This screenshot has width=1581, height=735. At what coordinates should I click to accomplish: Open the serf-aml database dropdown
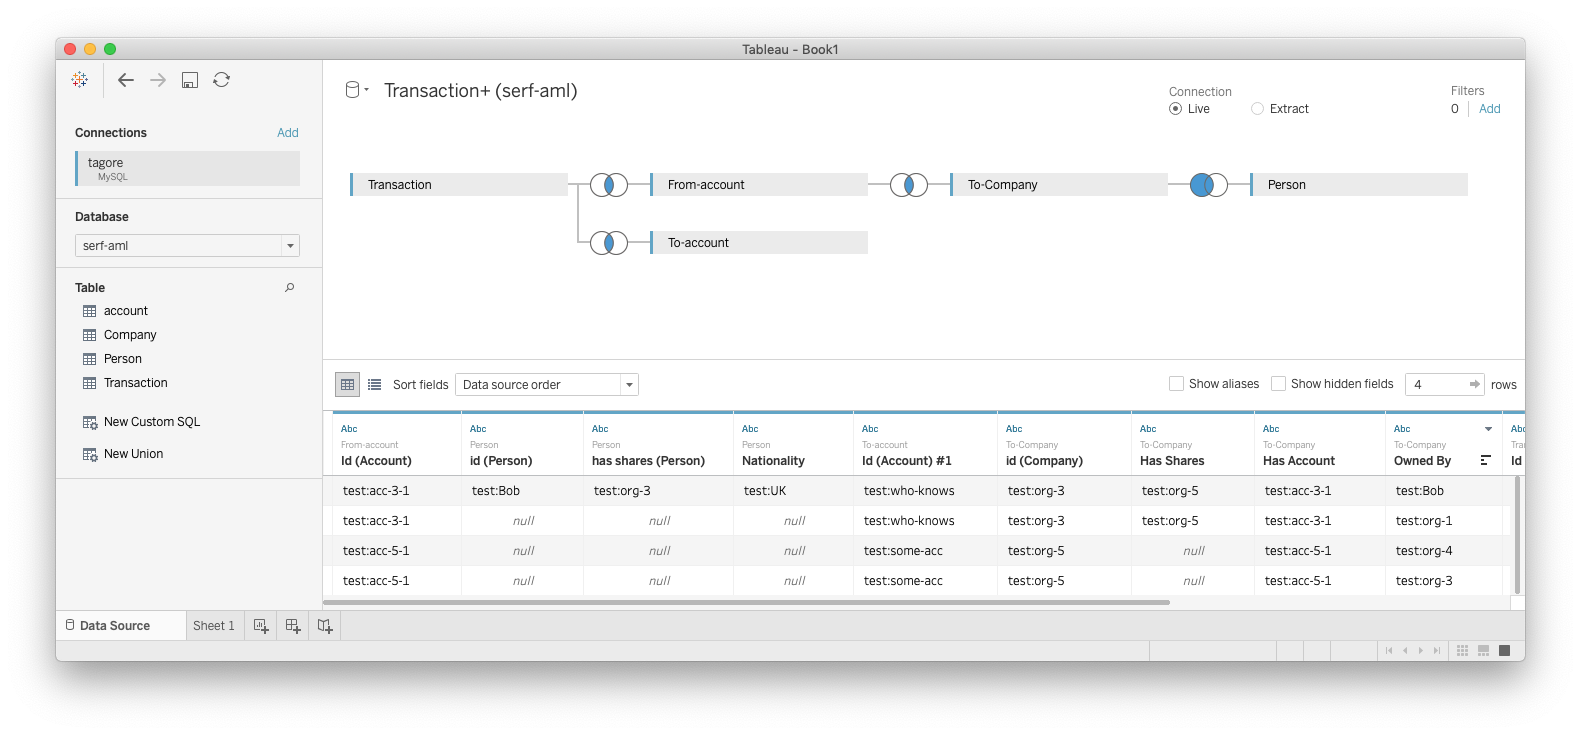pos(290,246)
